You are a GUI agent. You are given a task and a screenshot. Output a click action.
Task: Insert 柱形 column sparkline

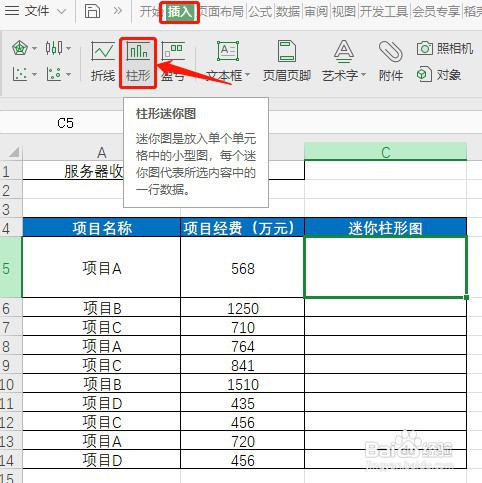click(x=138, y=62)
